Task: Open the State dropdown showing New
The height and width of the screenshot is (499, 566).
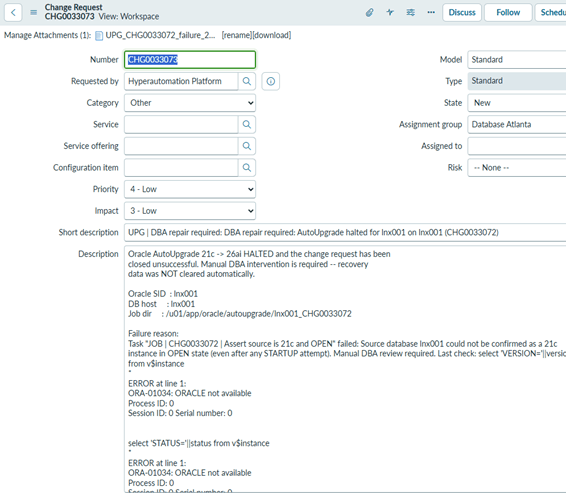Action: (517, 103)
